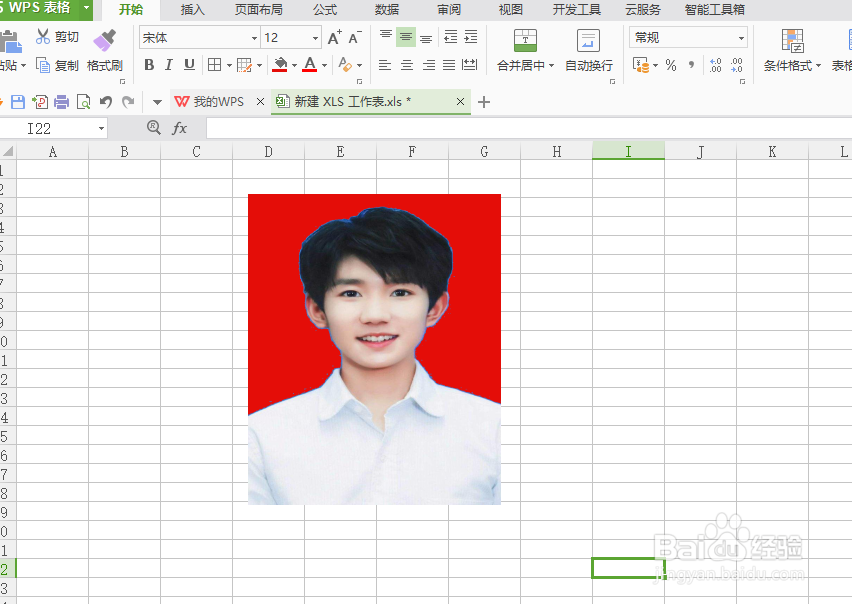The image size is (852, 604).
Task: Open borders dropdown arrow
Action: point(229,66)
